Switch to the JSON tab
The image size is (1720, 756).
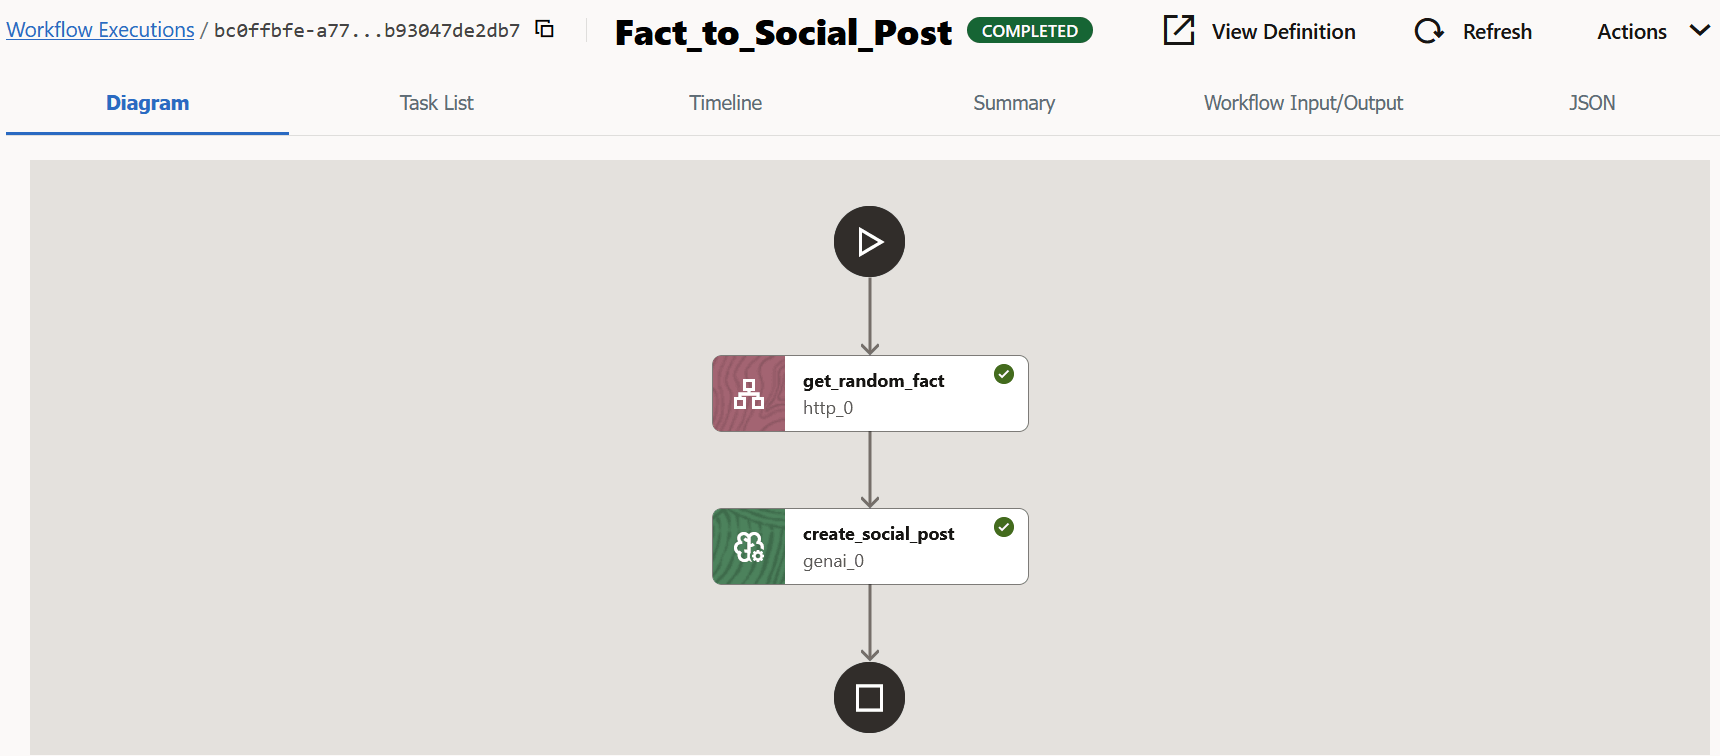coord(1592,103)
